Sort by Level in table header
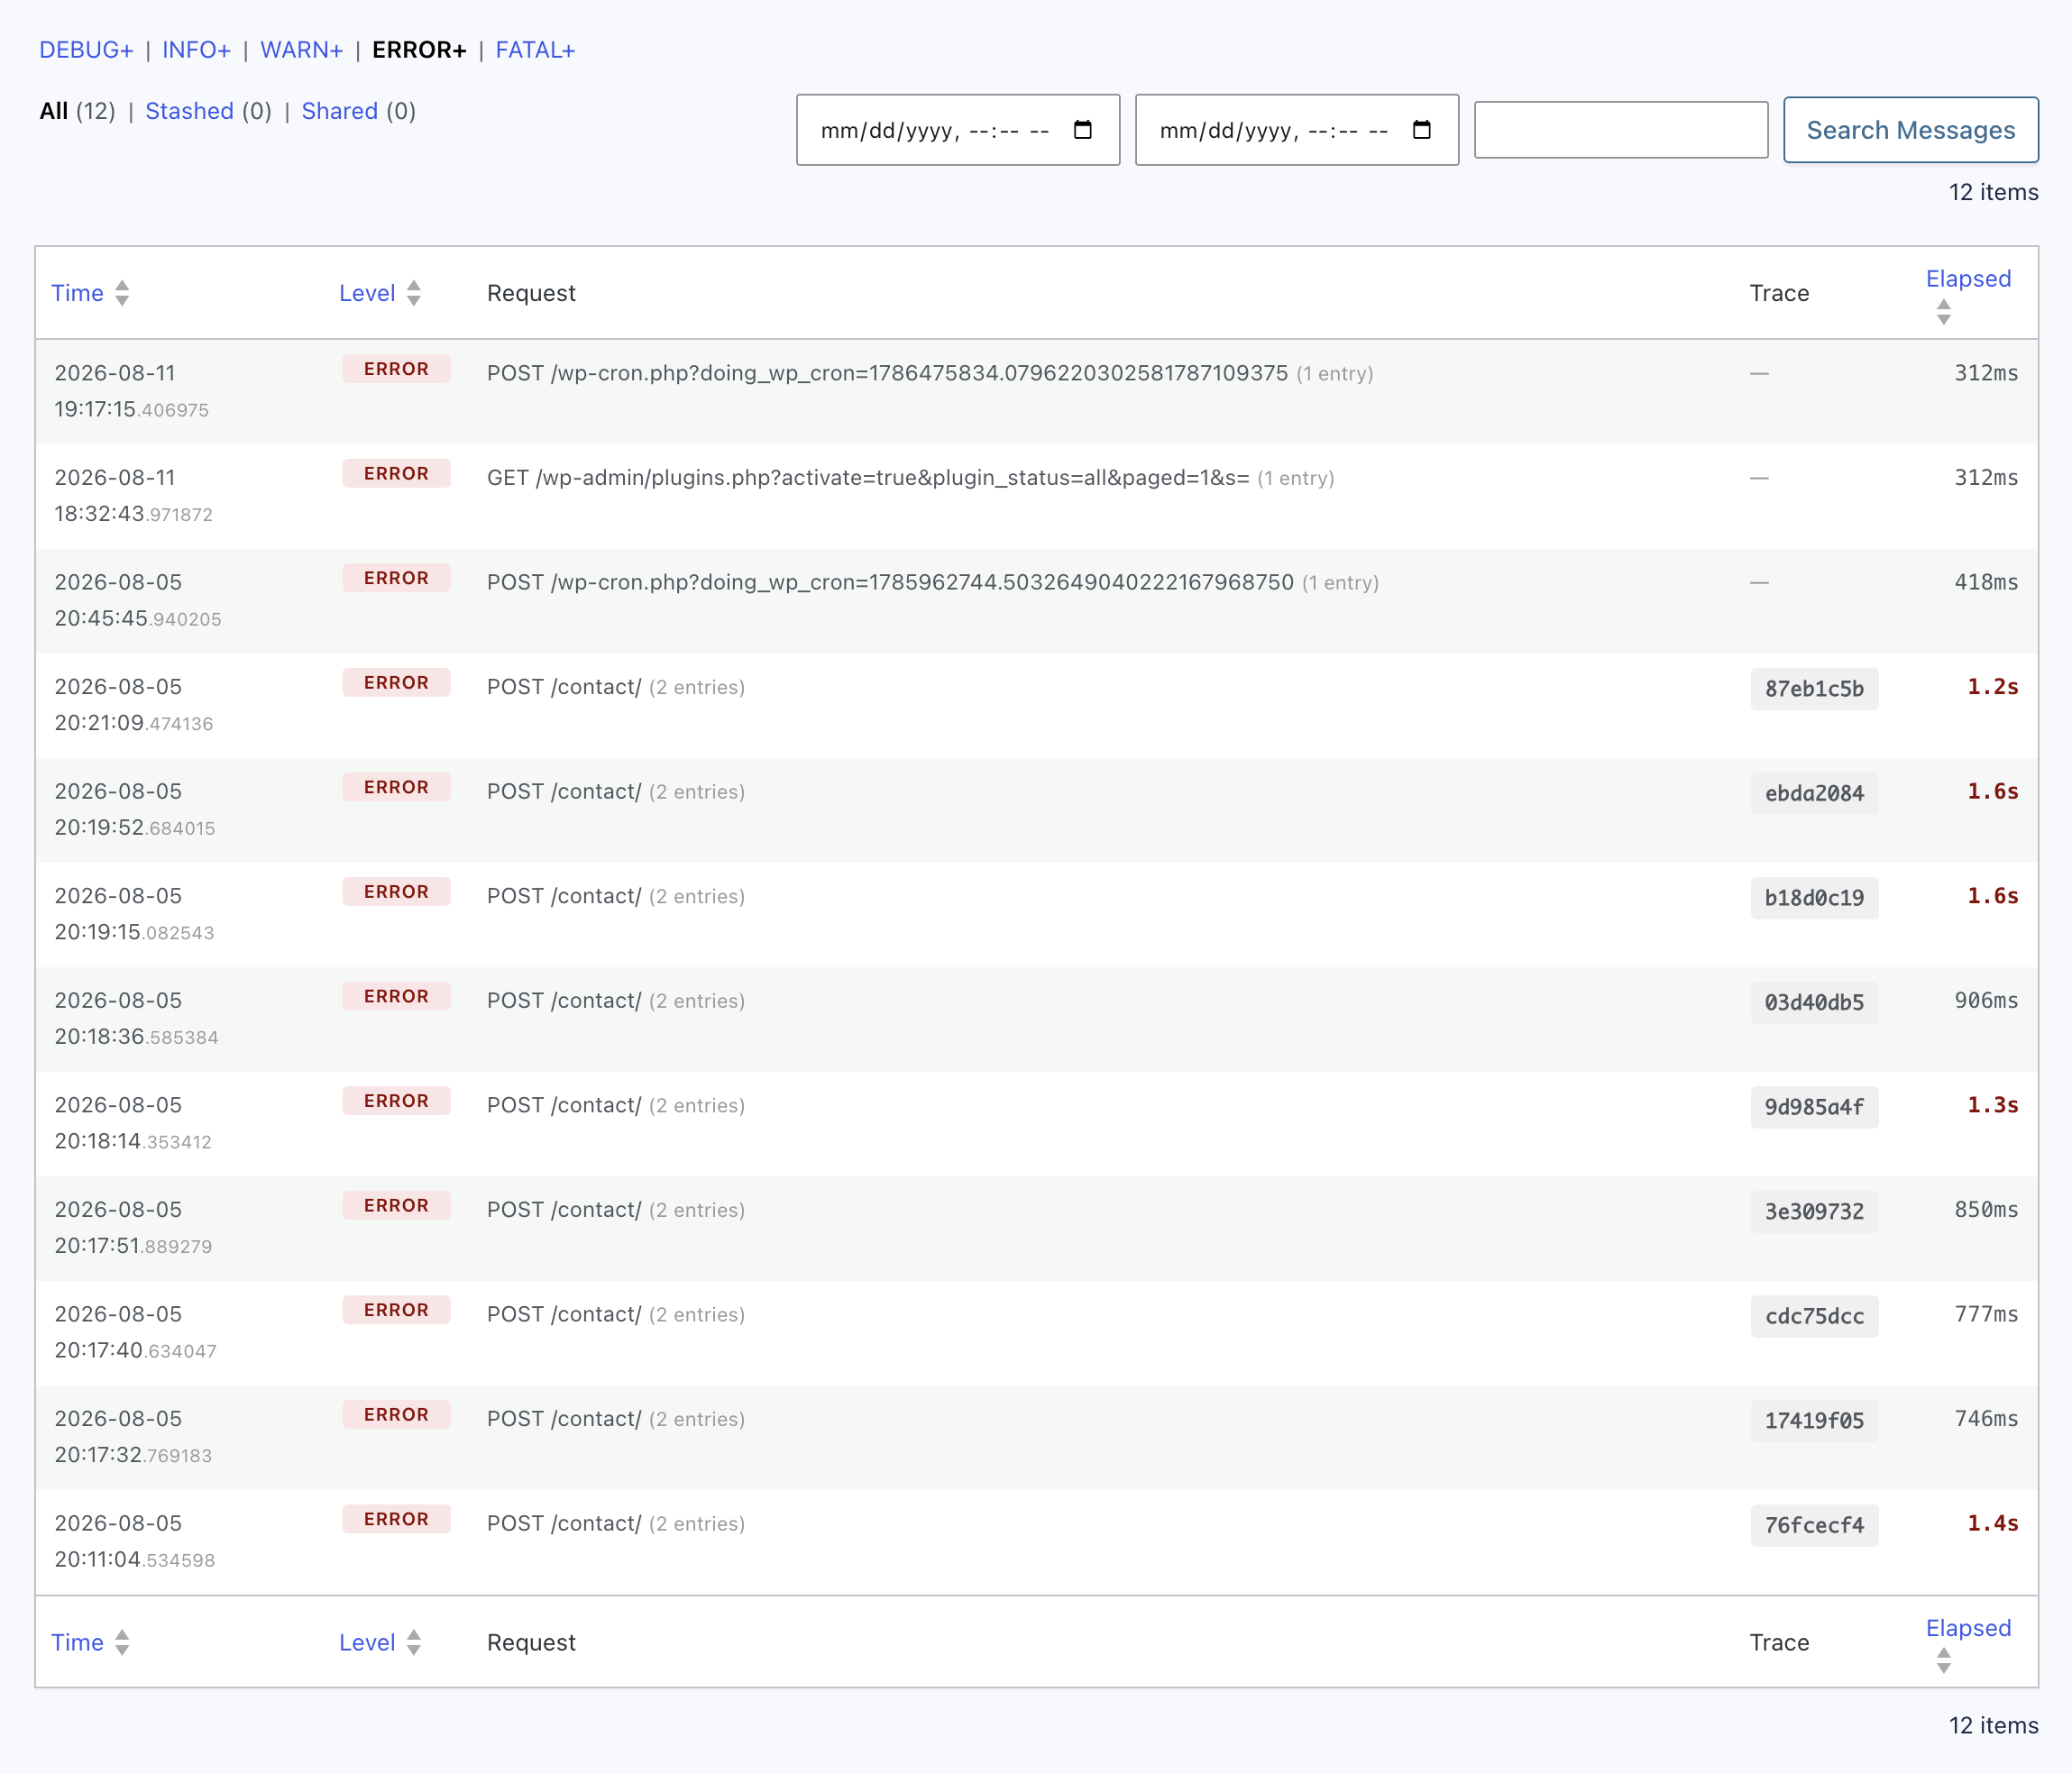 (x=380, y=293)
